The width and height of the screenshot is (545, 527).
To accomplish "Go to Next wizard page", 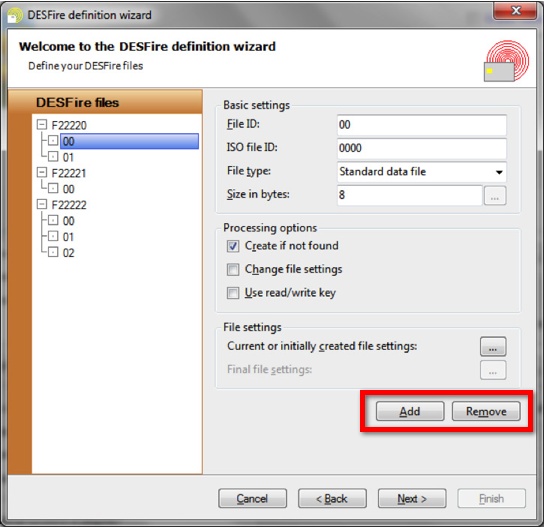I will pos(412,498).
